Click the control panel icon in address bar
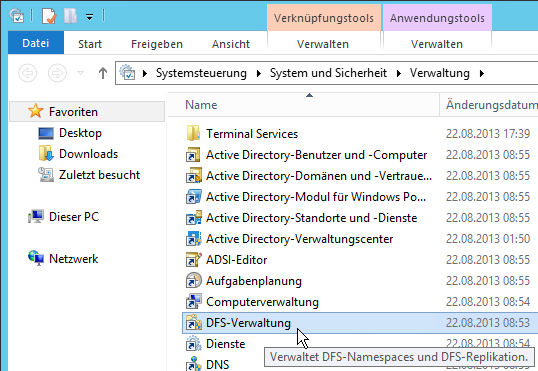538x371 pixels. 127,72
